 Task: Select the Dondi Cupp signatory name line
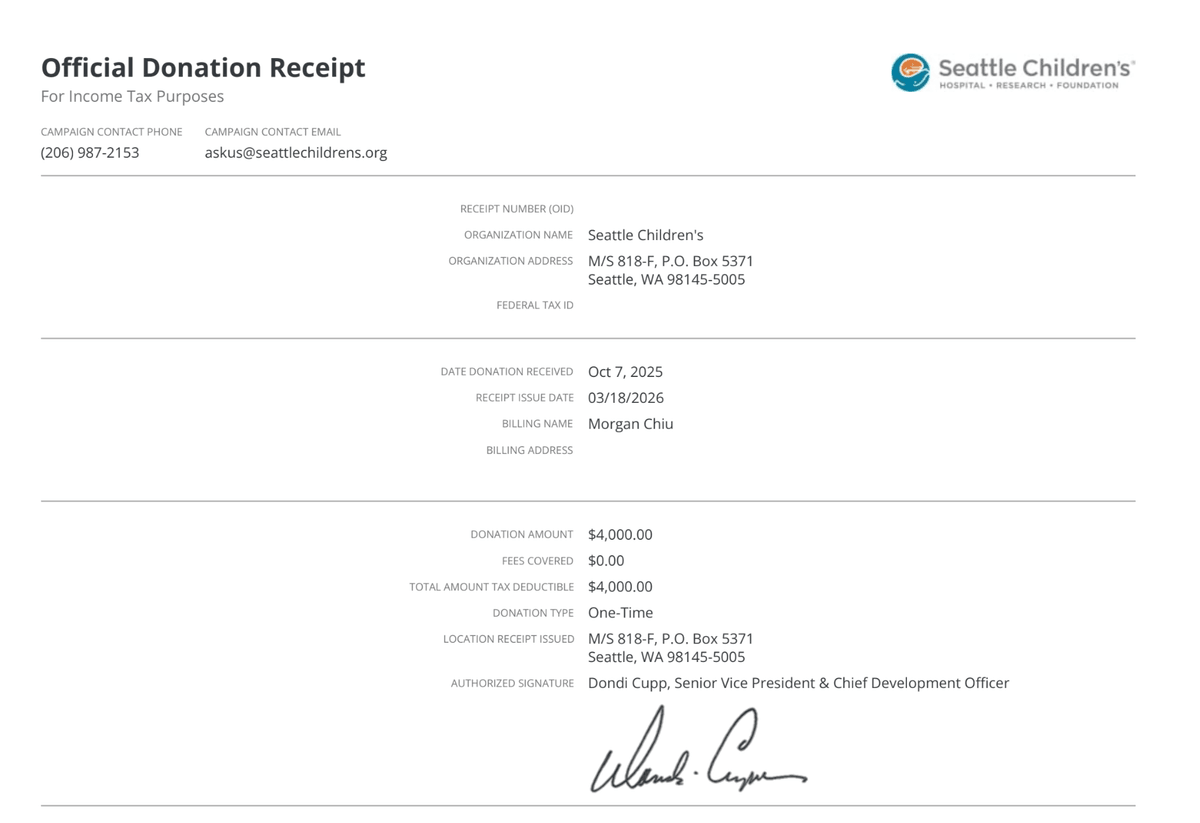(x=799, y=683)
